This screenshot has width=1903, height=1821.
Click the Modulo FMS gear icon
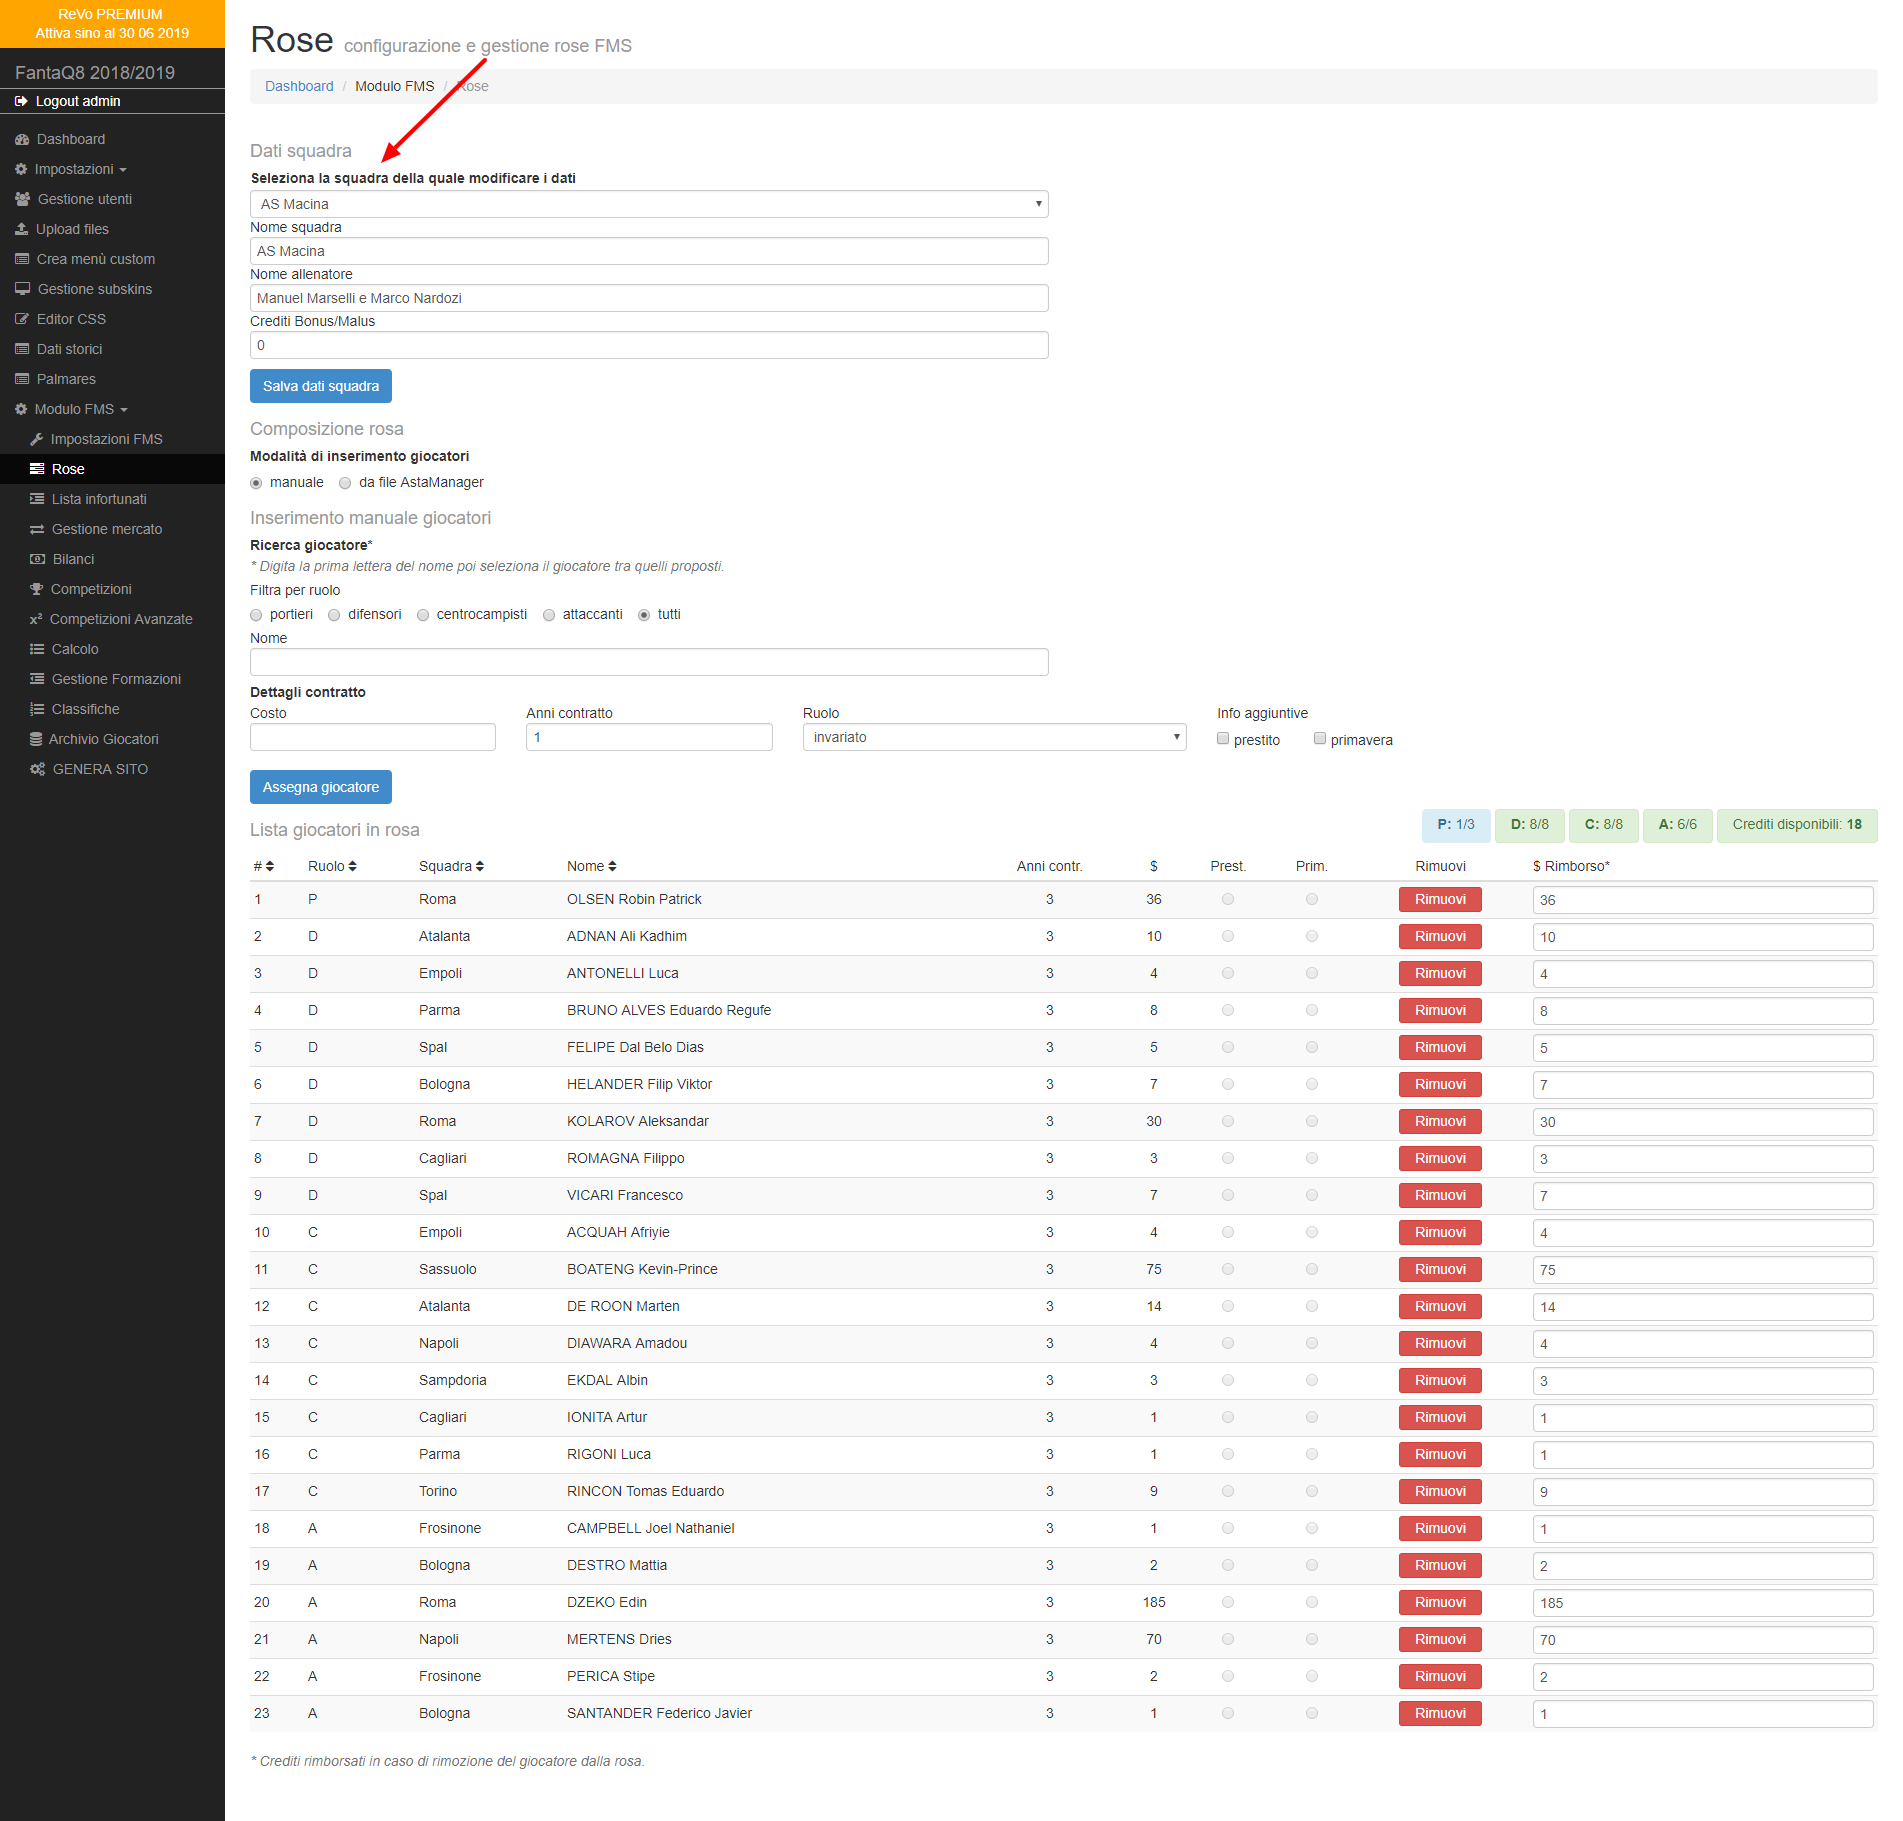pyautogui.click(x=21, y=409)
